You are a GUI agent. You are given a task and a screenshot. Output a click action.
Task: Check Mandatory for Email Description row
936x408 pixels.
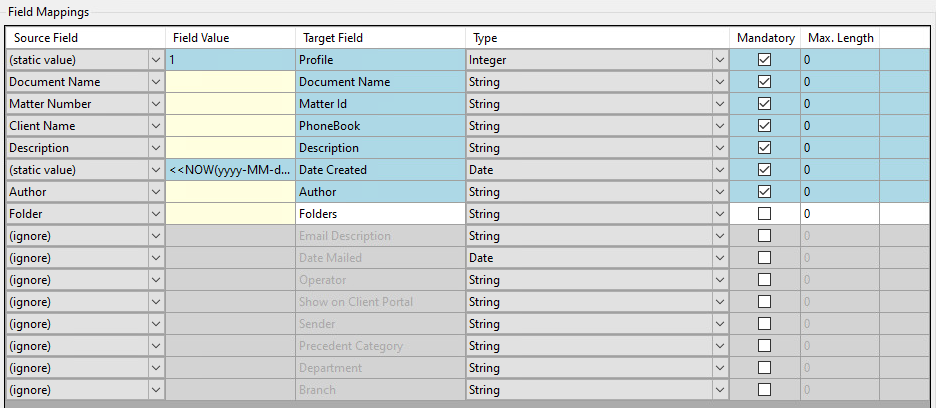pyautogui.click(x=765, y=236)
